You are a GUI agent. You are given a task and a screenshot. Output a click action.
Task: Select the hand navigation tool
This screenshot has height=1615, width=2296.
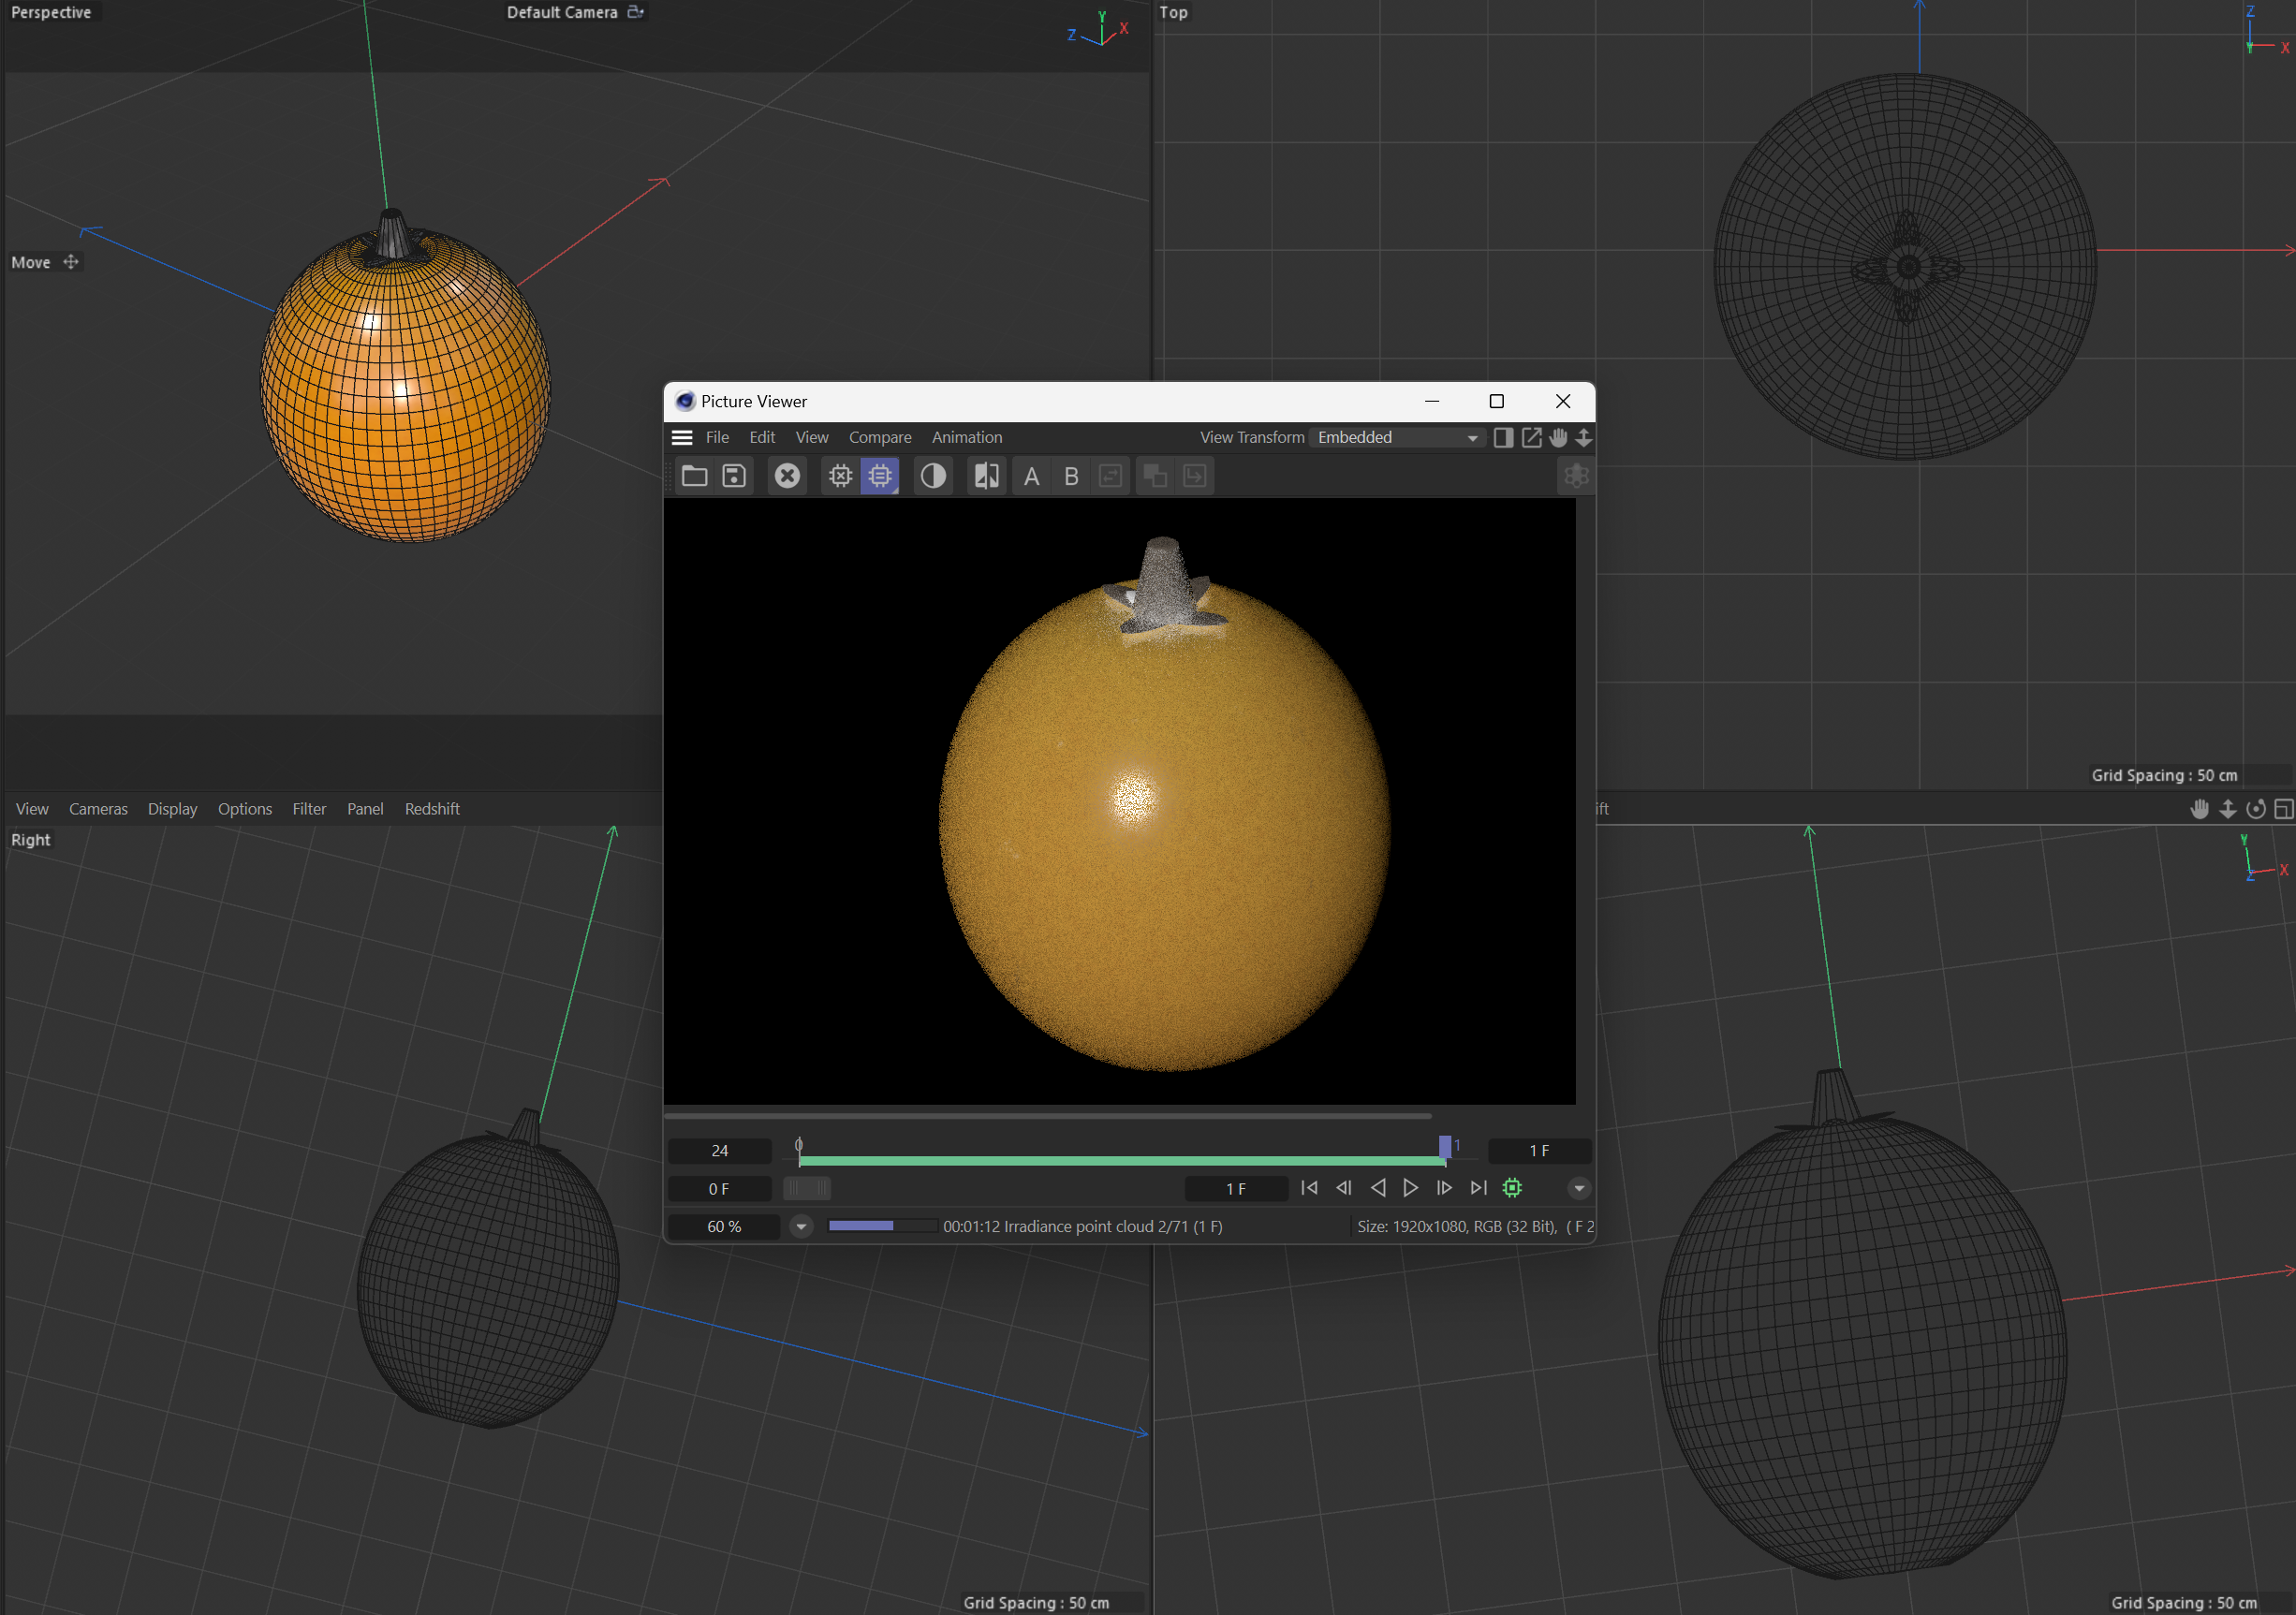pos(1558,437)
